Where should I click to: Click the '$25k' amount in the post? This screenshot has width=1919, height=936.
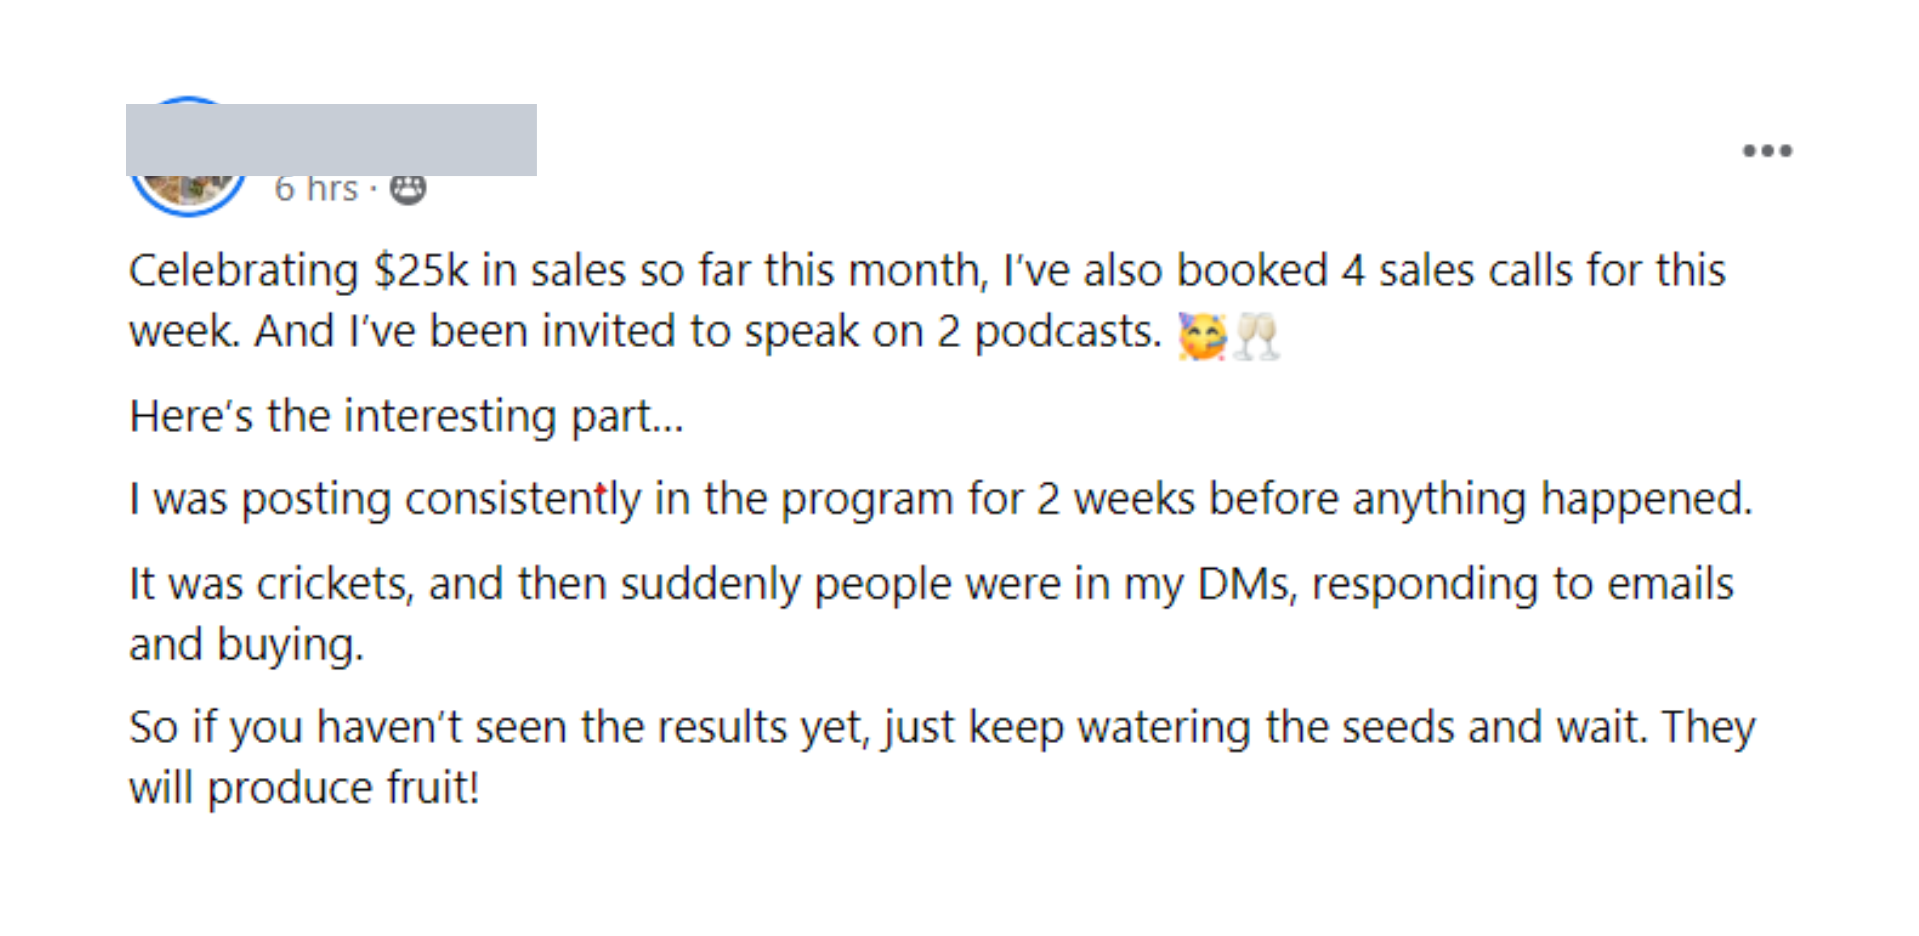[x=420, y=271]
